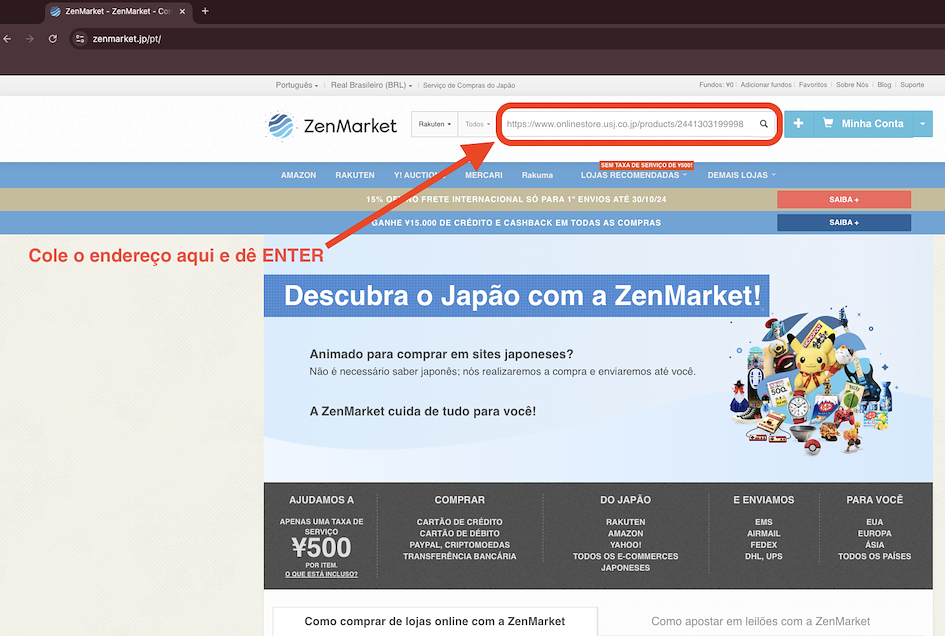Click the search magnifier icon

[764, 124]
